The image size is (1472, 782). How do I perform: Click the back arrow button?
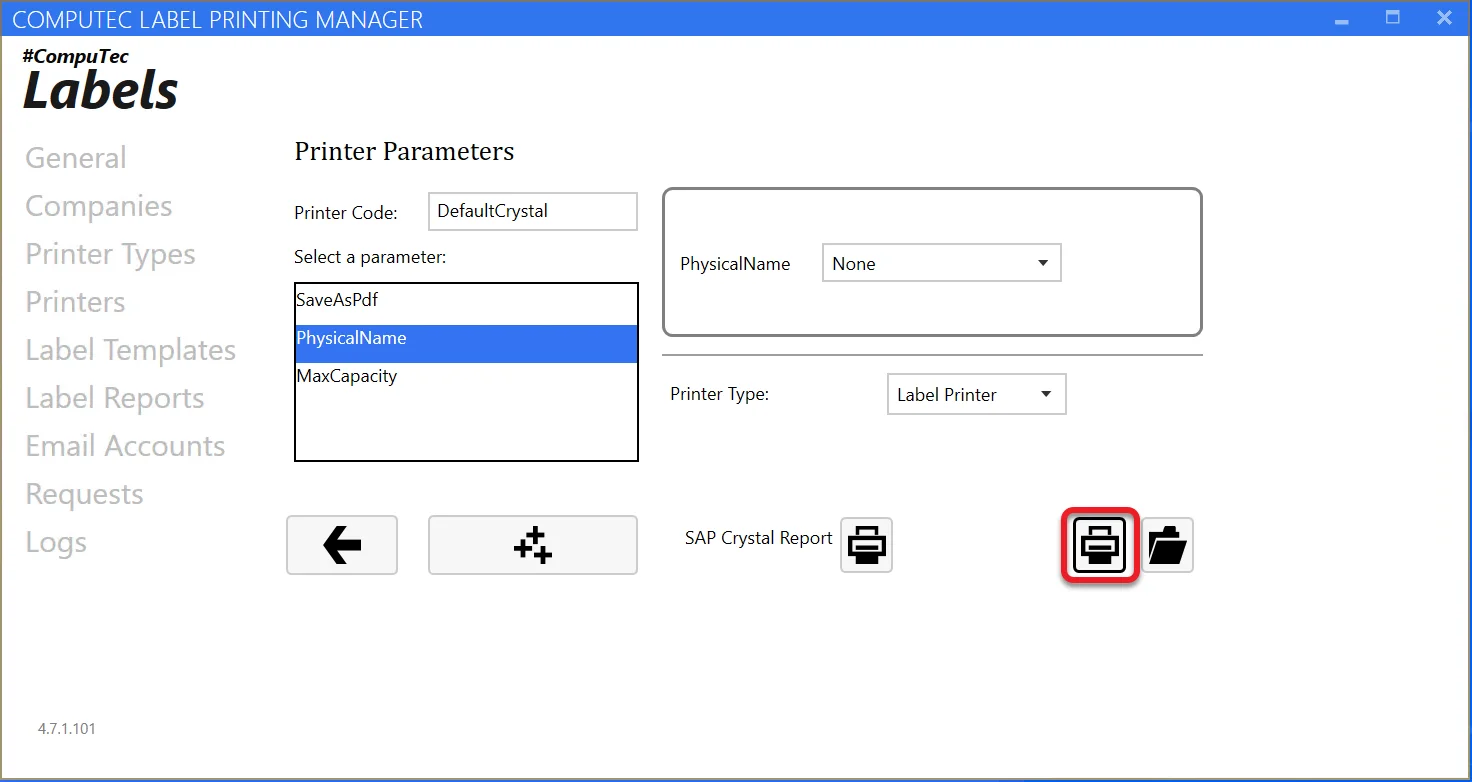[x=342, y=545]
